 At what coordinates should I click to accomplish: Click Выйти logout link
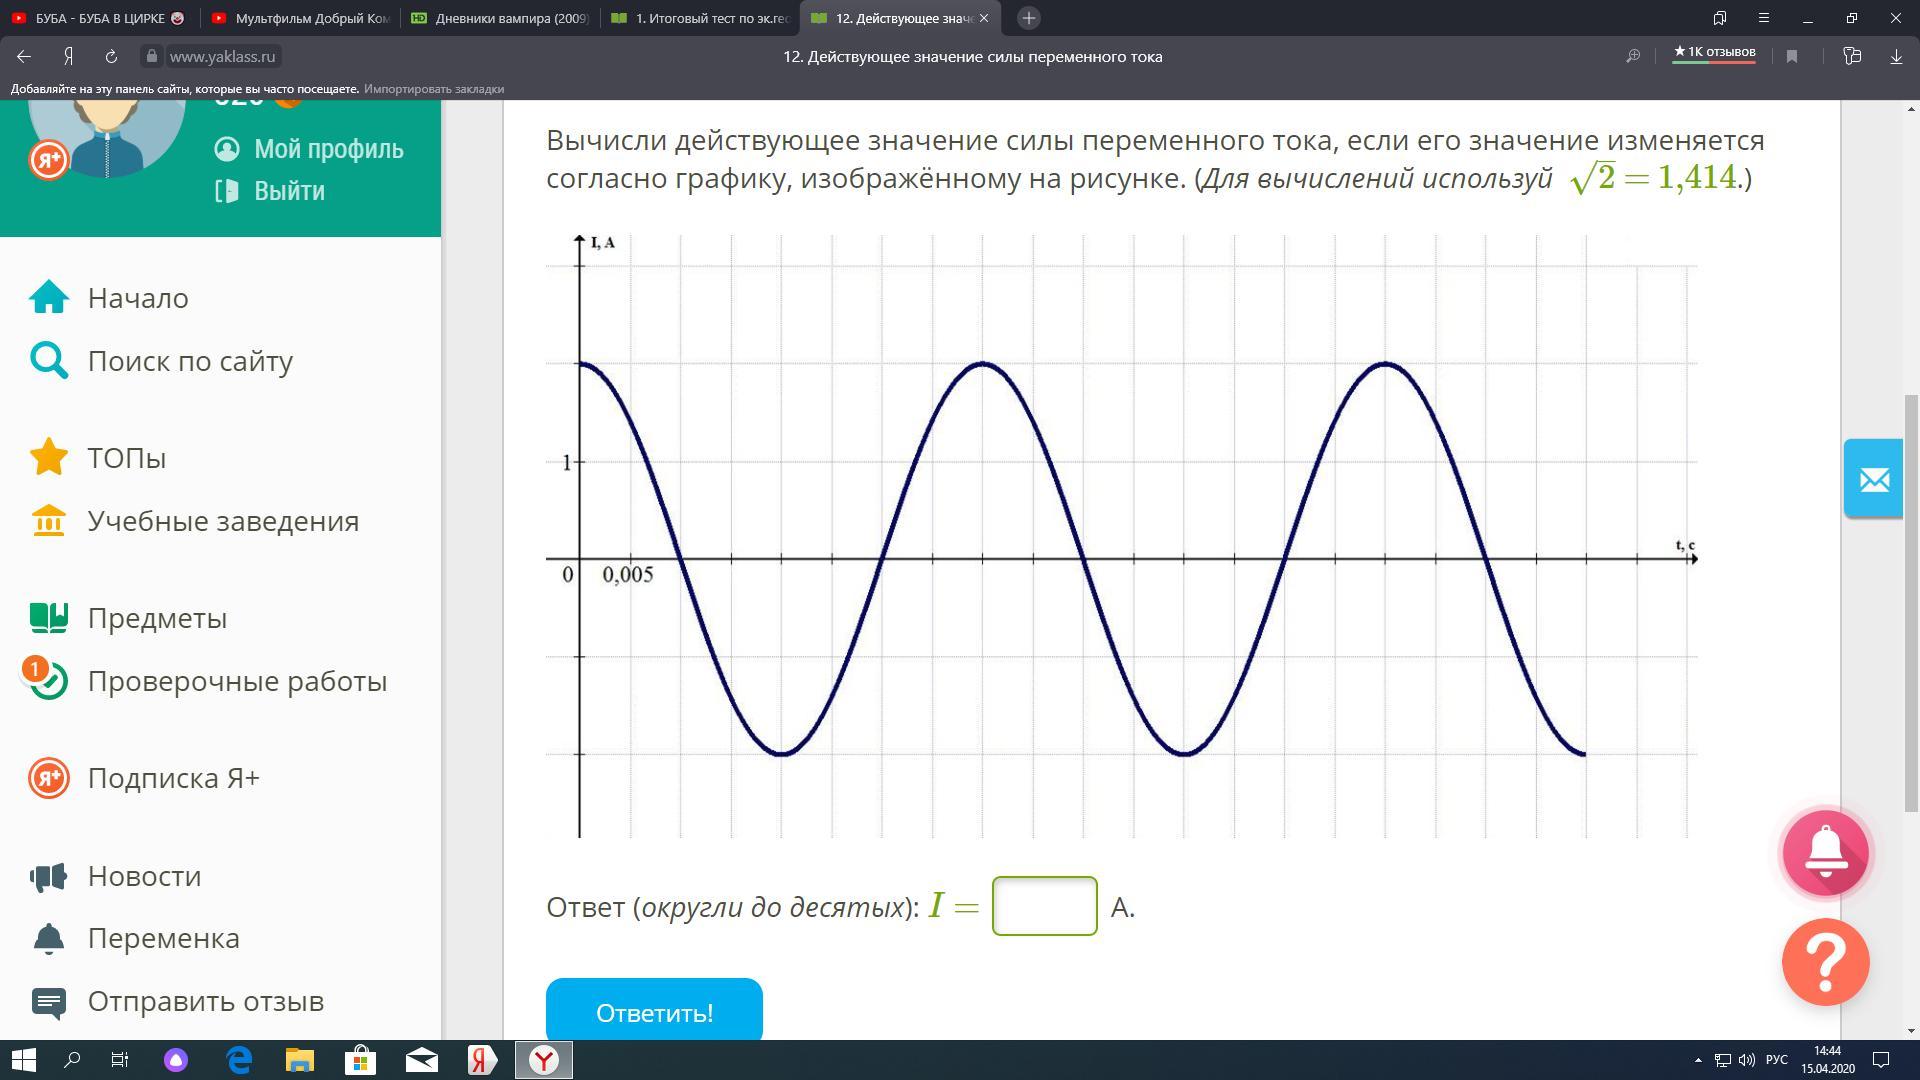coord(288,191)
